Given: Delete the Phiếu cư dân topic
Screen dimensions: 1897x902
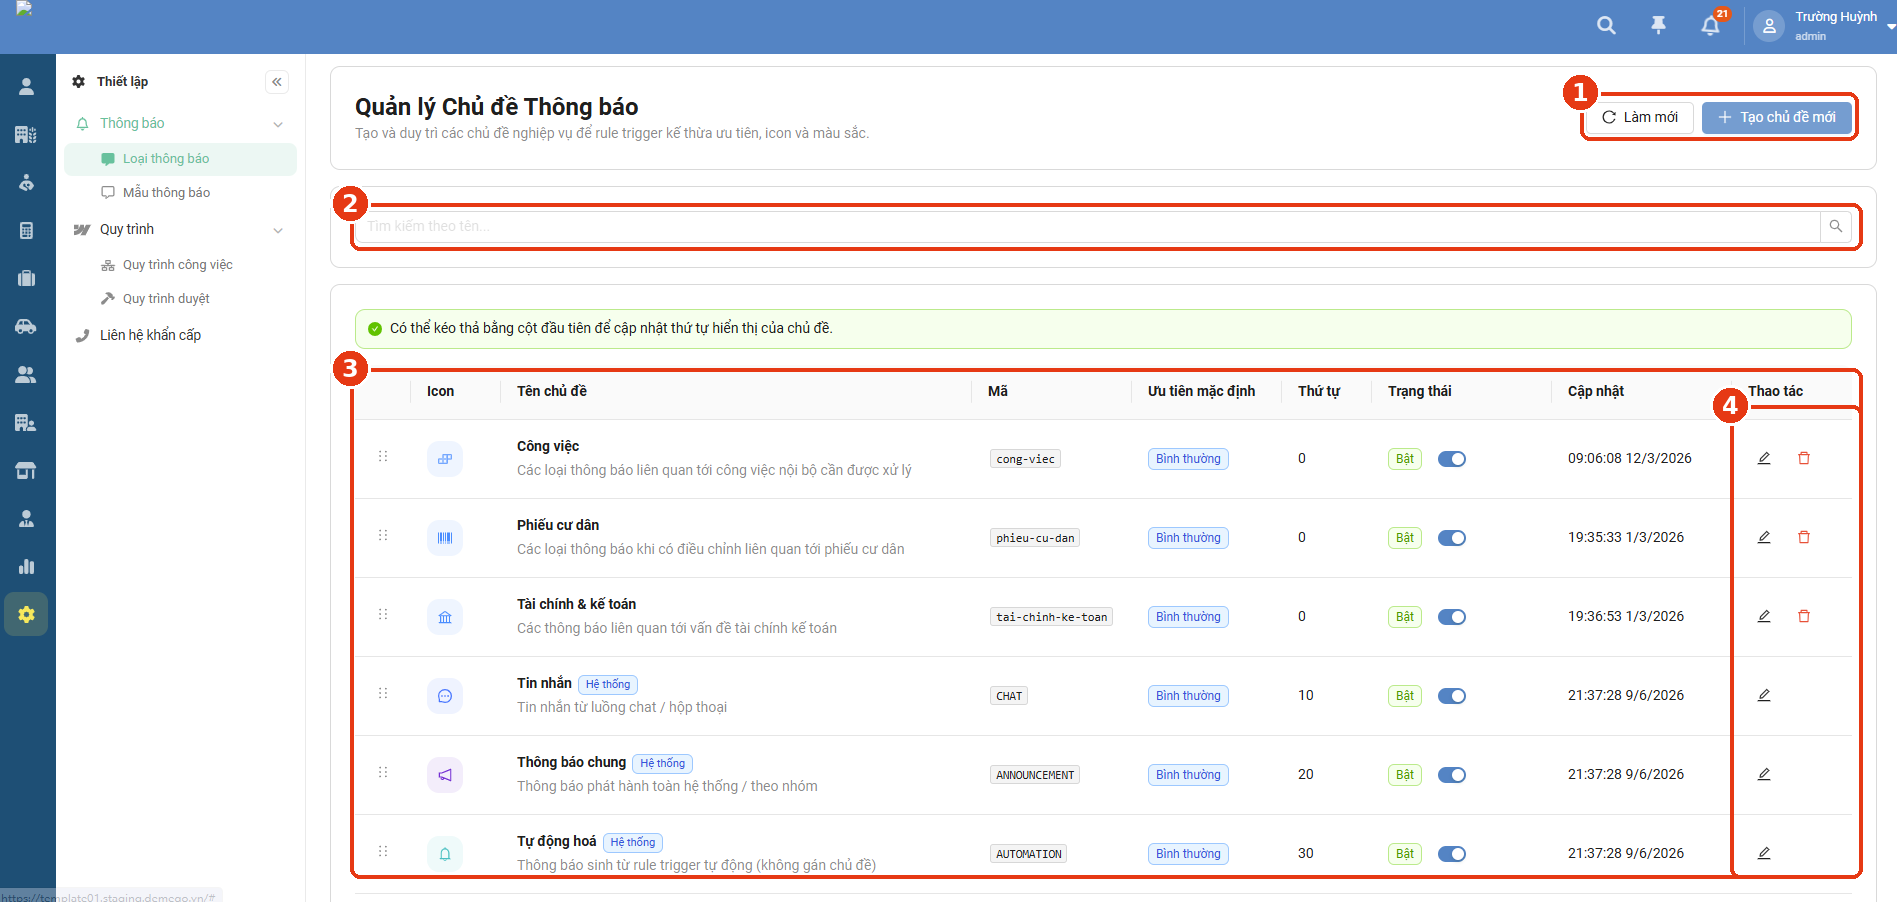Looking at the screenshot, I should (x=1804, y=537).
